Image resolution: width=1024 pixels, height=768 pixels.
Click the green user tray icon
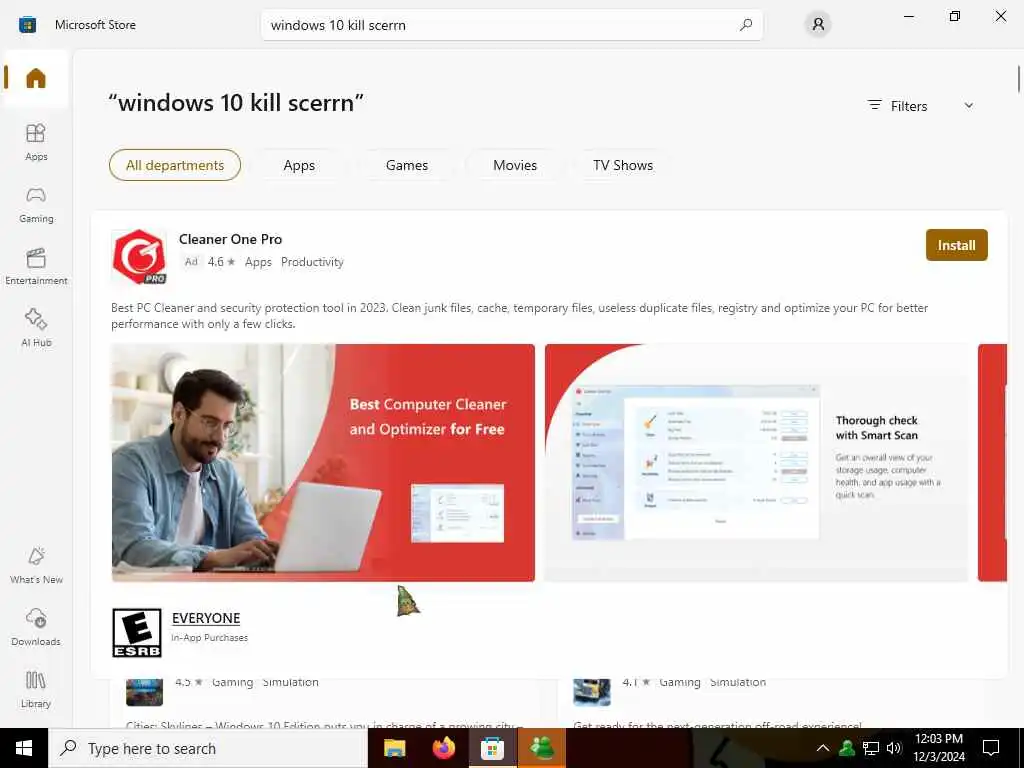point(847,748)
